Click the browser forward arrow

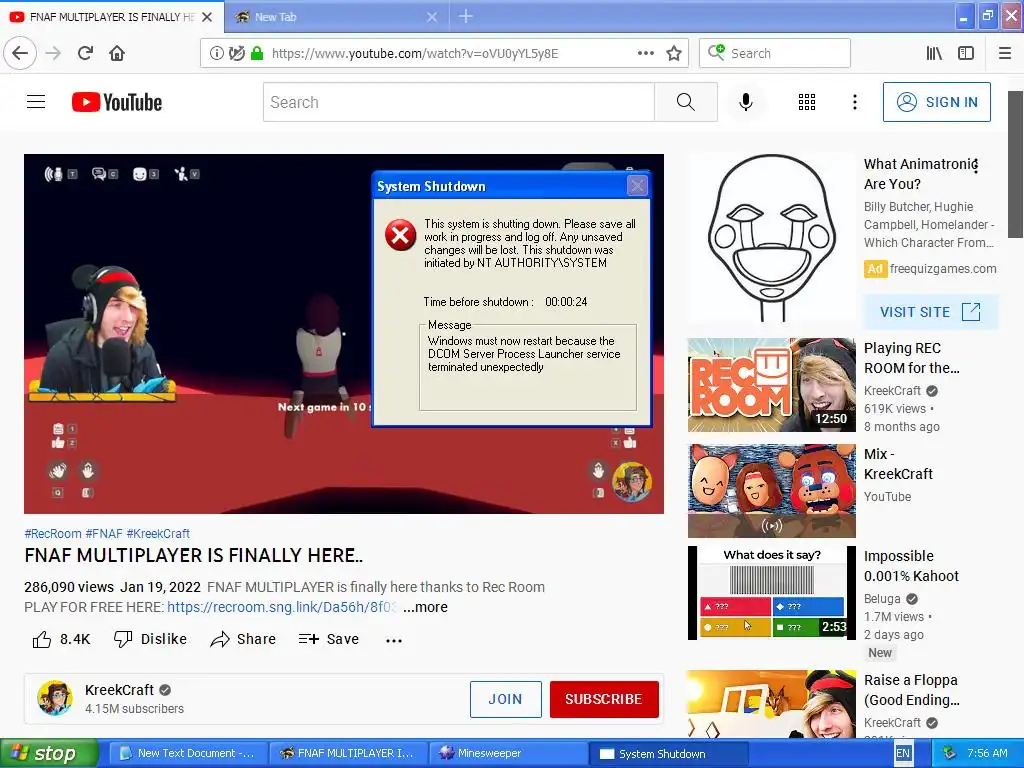[53, 53]
